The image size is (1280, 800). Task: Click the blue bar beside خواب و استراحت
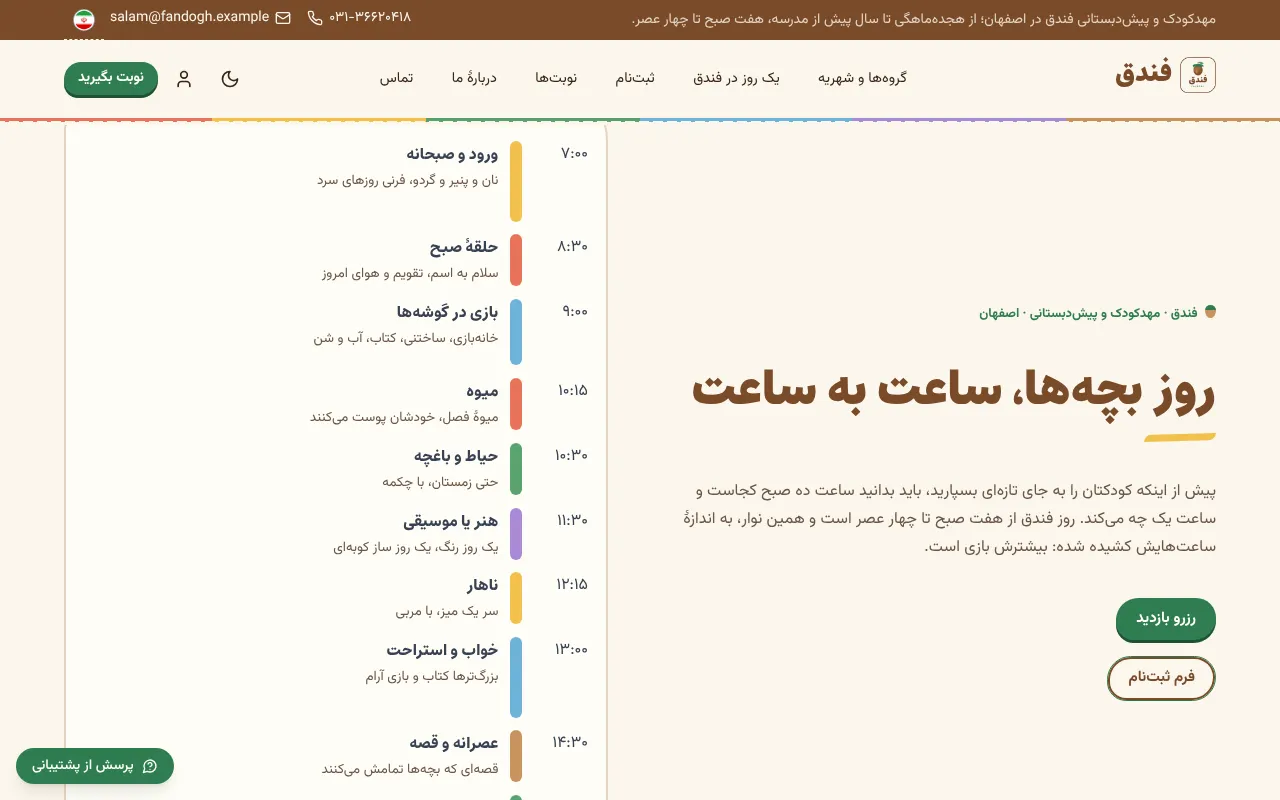(x=516, y=677)
